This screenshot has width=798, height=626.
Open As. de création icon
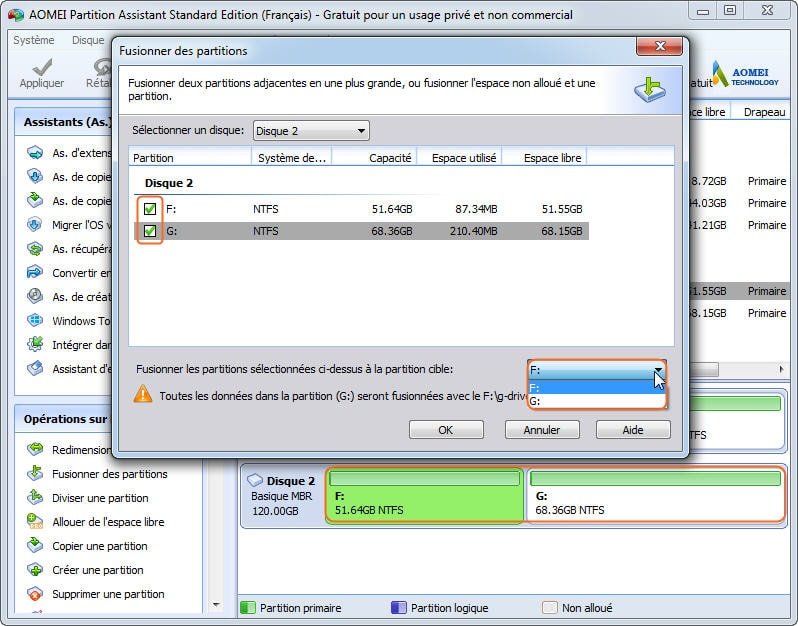click(35, 296)
